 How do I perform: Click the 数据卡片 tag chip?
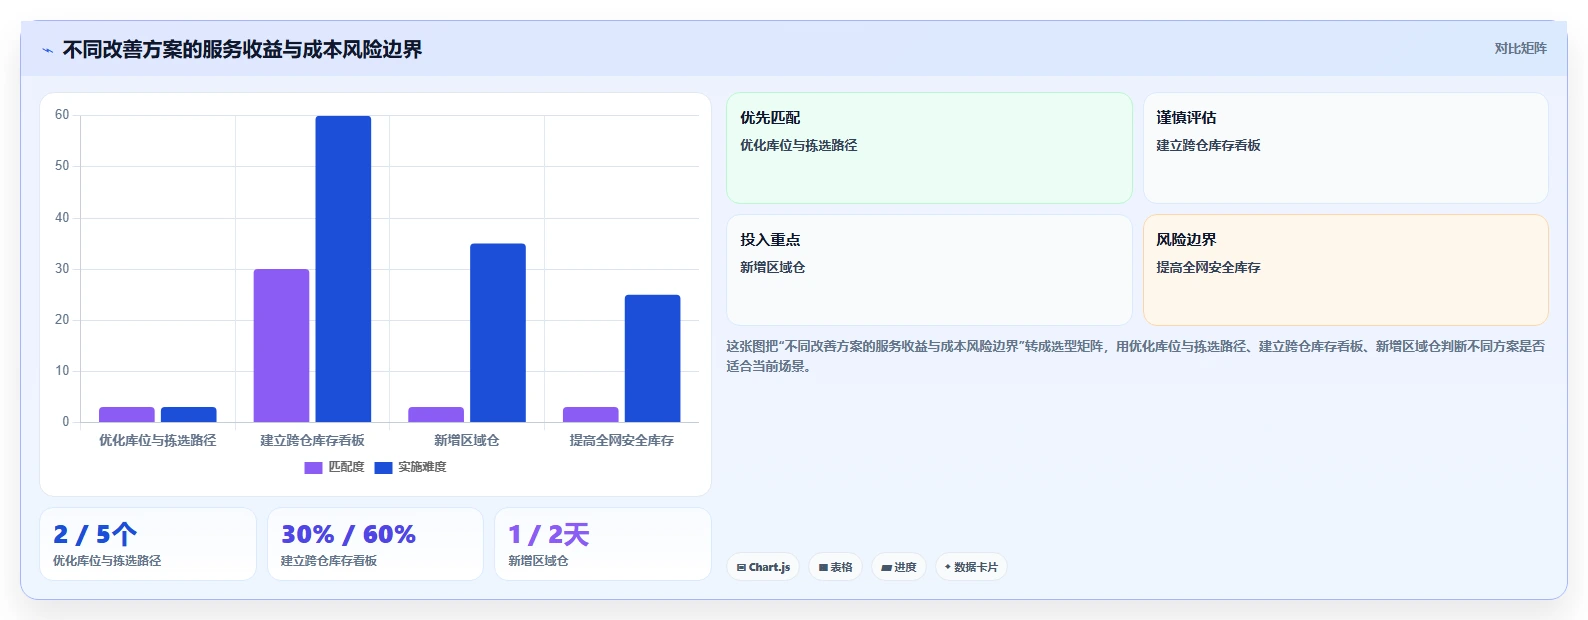(x=971, y=567)
